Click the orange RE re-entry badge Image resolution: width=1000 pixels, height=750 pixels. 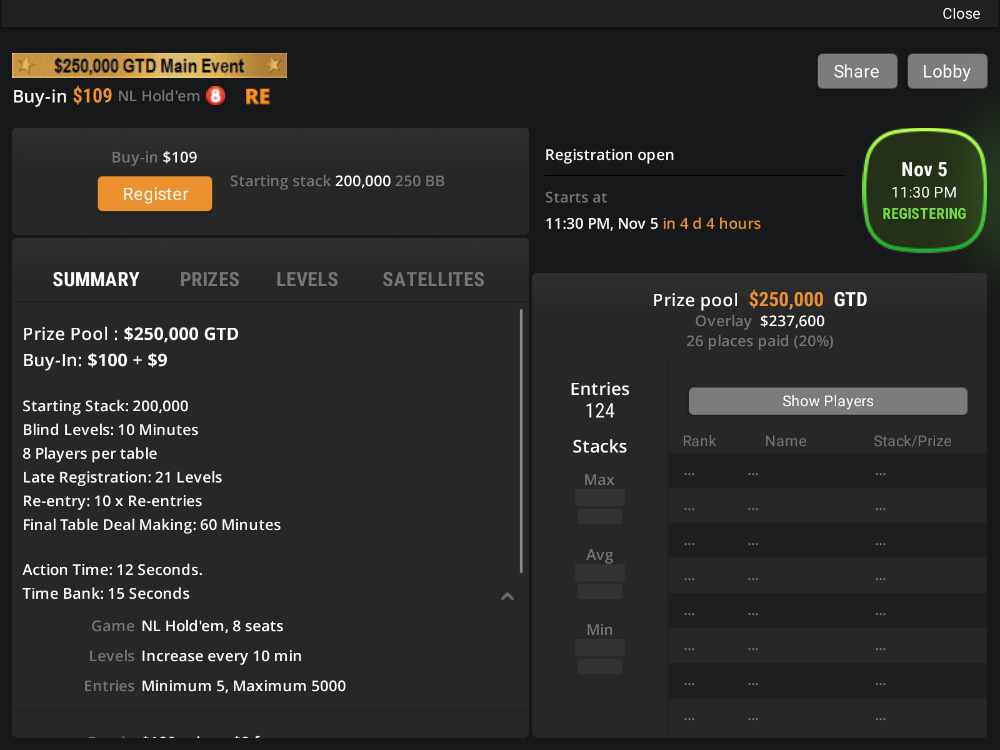click(x=258, y=97)
